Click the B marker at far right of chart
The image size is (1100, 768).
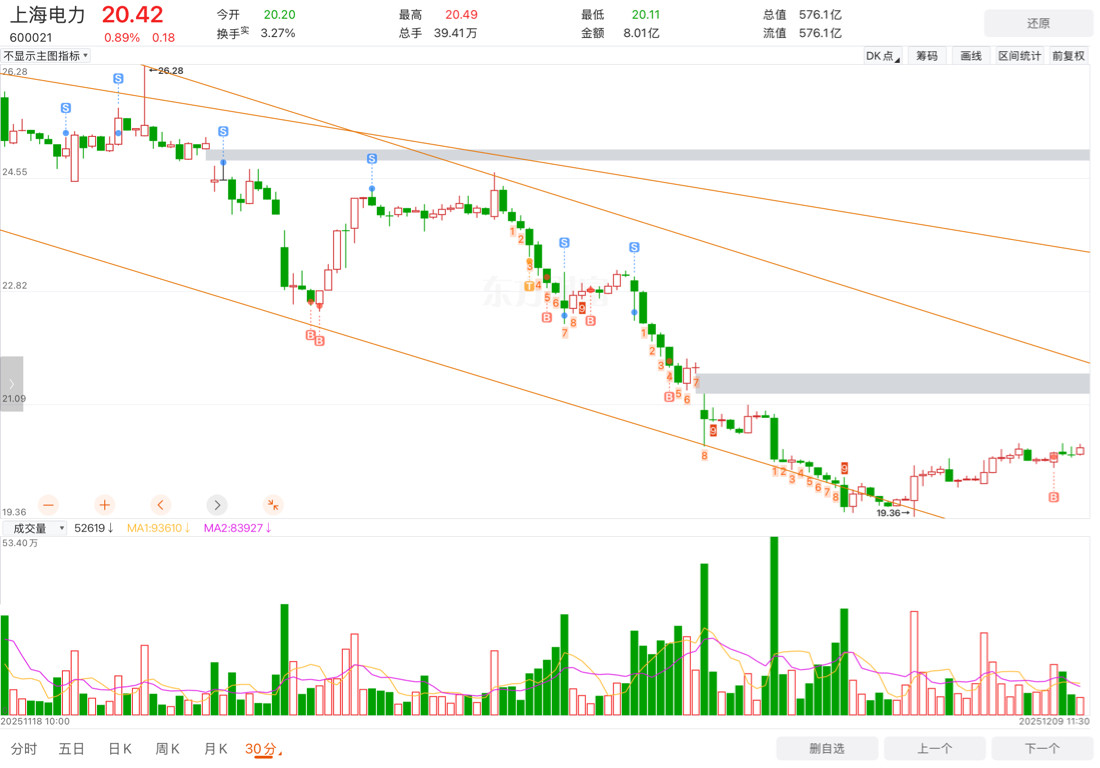1053,497
